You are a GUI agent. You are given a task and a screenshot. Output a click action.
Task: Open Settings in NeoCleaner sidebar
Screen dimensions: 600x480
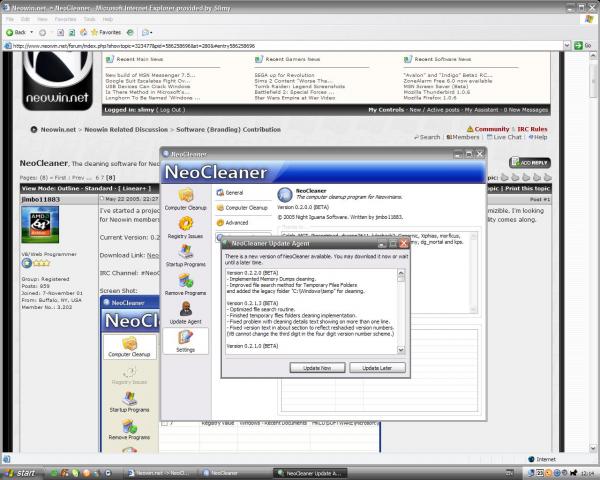186,341
